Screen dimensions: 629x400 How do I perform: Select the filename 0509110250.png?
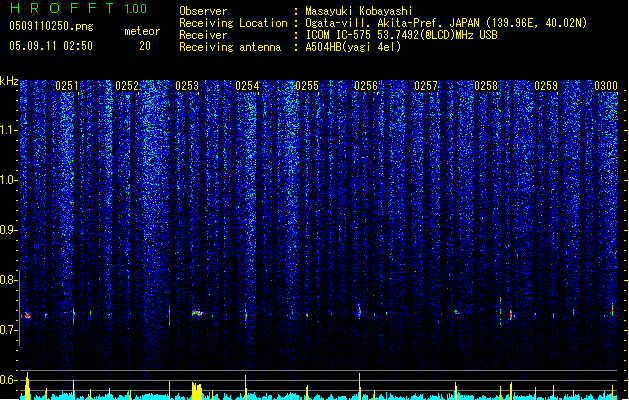point(51,26)
